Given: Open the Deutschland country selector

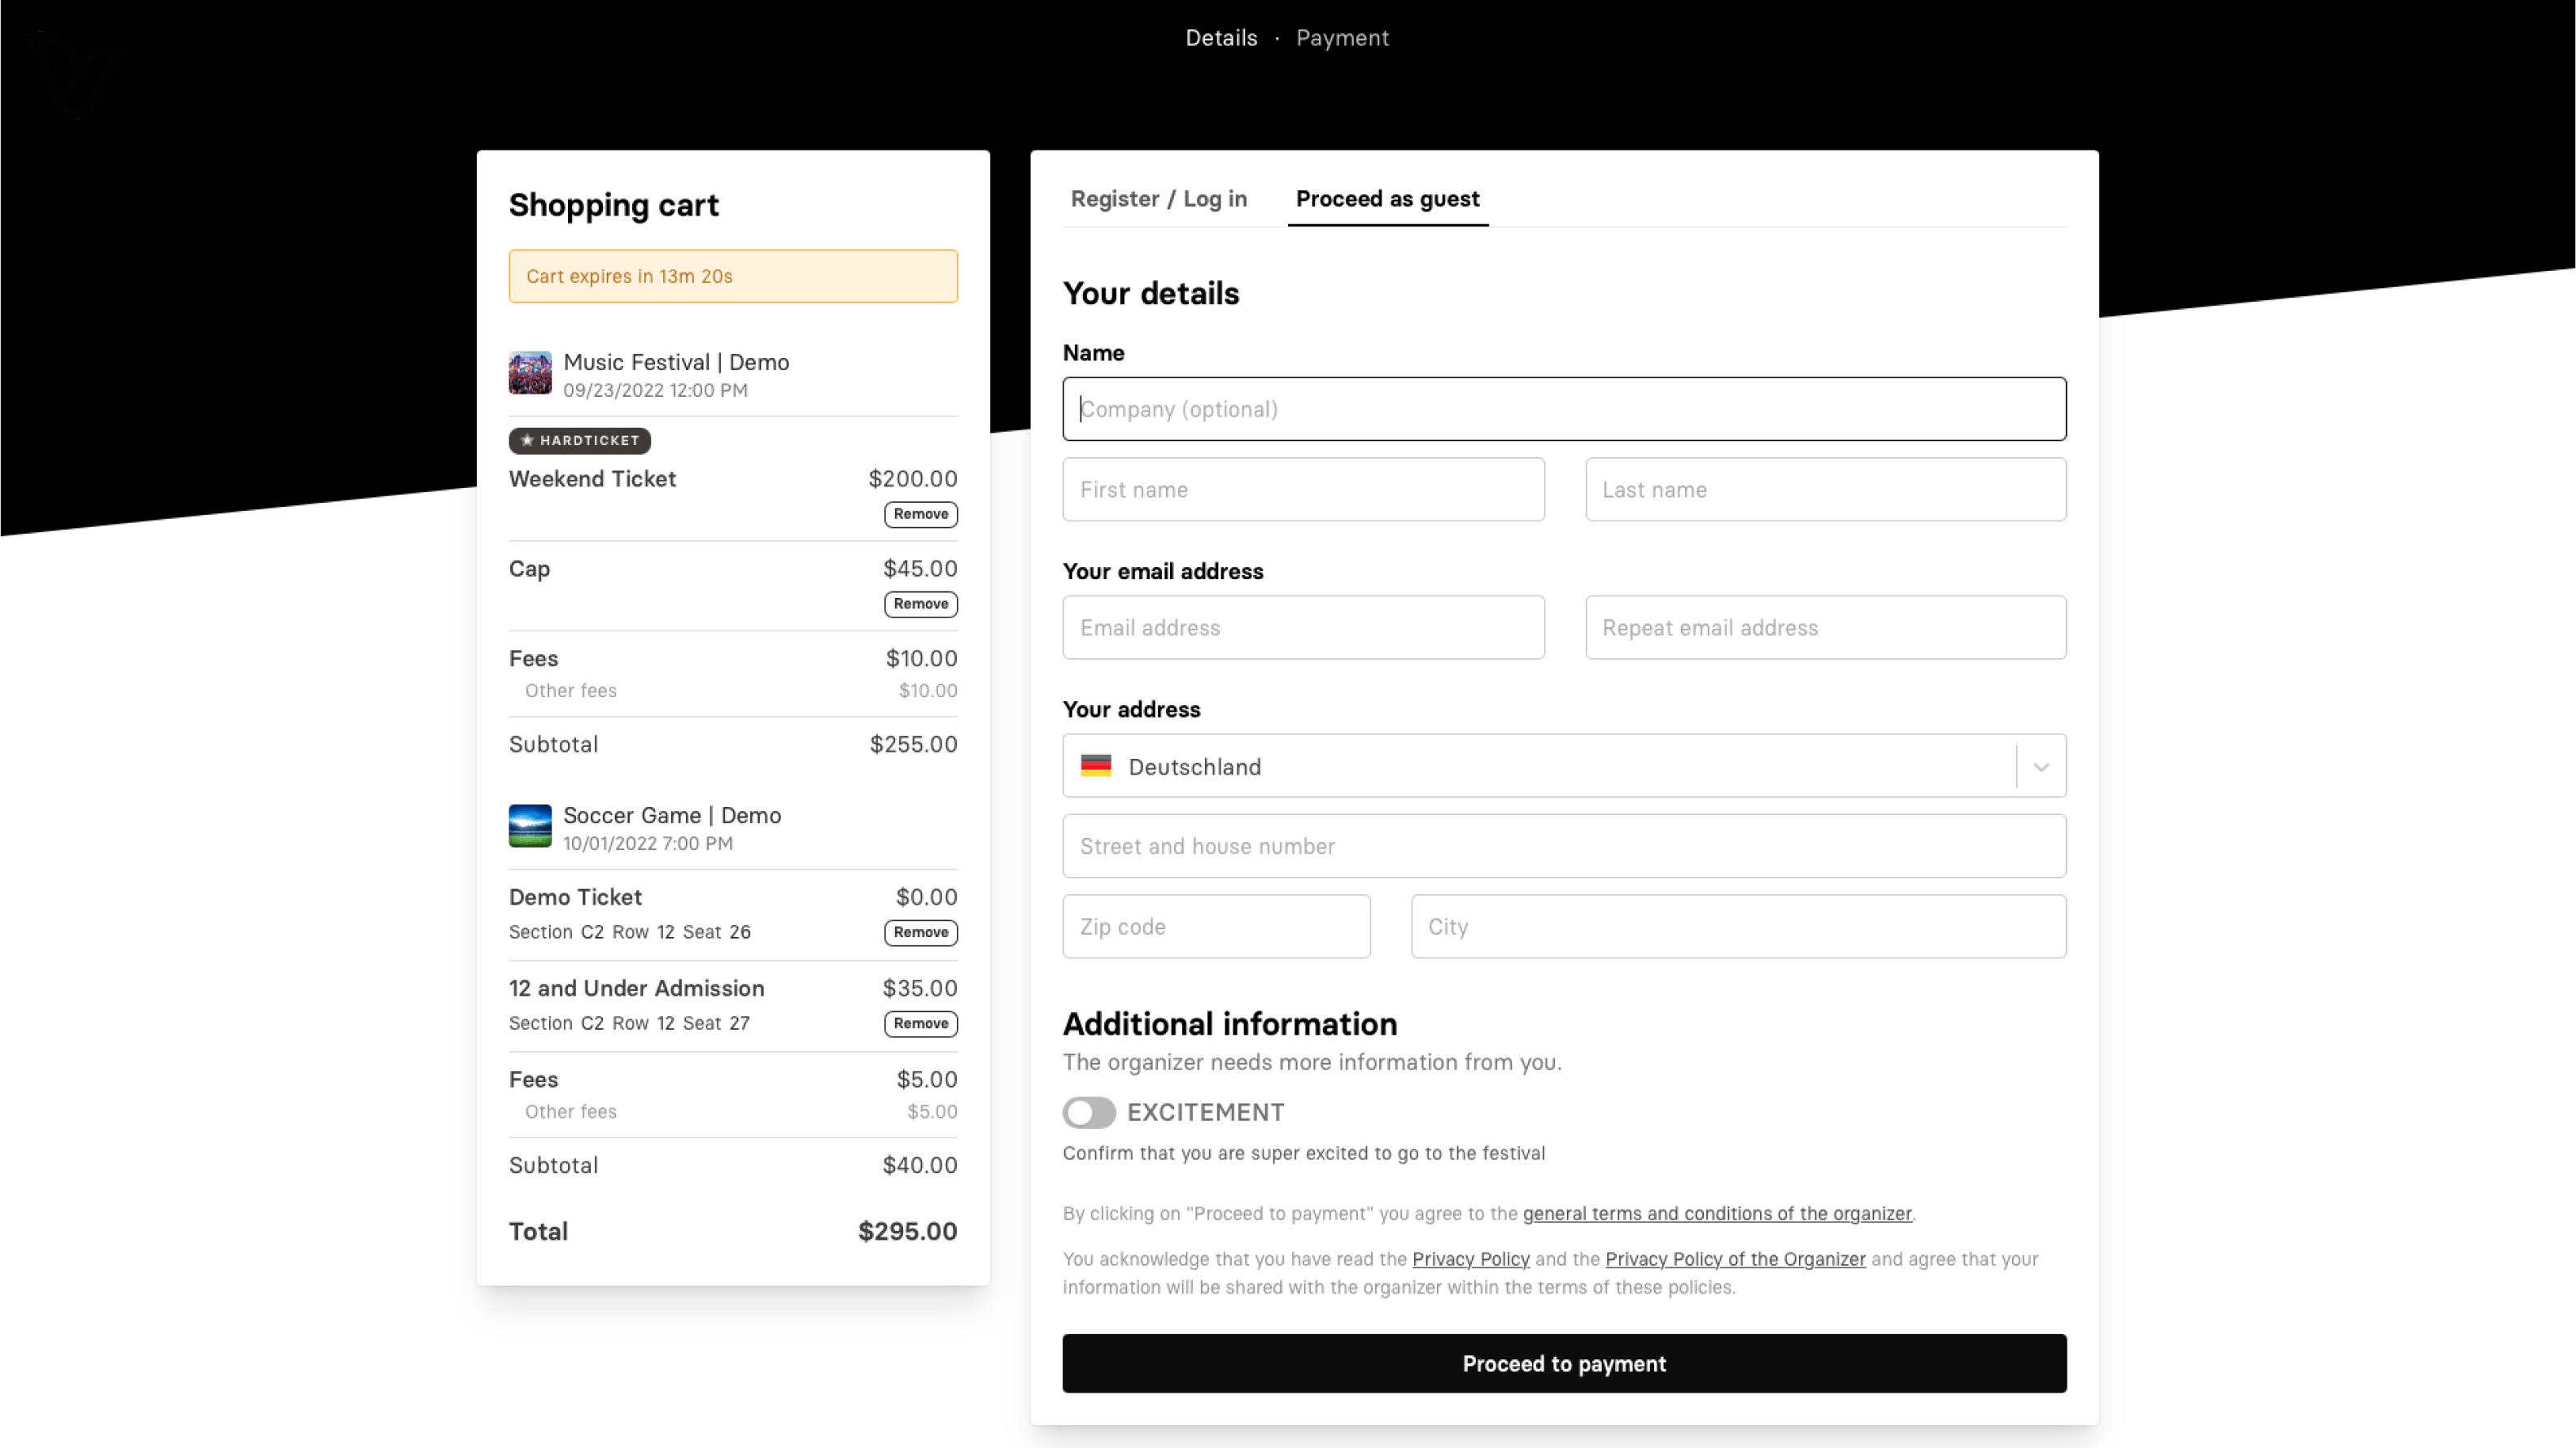Looking at the screenshot, I should click(1540, 767).
